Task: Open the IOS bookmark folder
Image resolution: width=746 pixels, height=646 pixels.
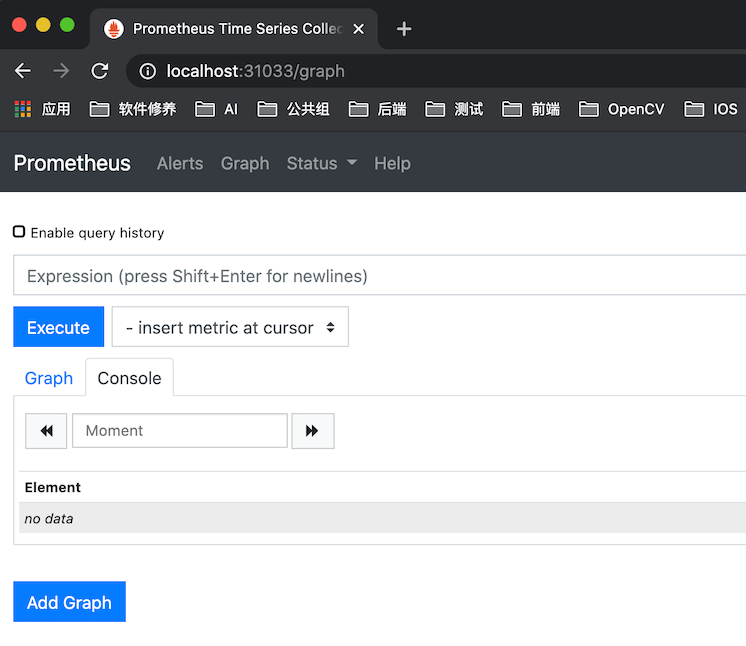Action: tap(711, 109)
